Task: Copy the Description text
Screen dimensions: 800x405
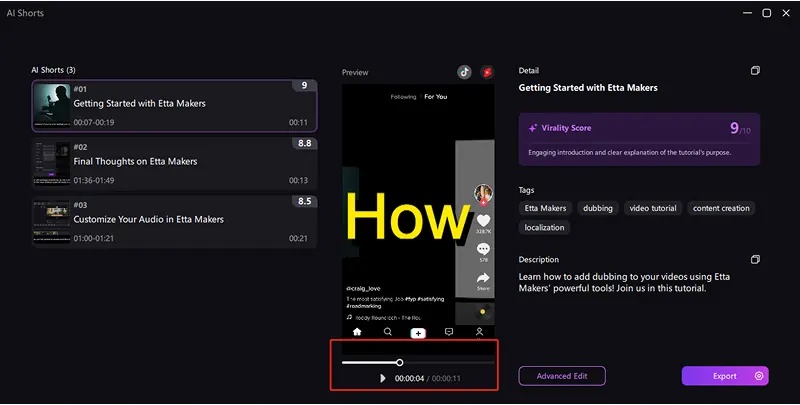Action: [756, 259]
